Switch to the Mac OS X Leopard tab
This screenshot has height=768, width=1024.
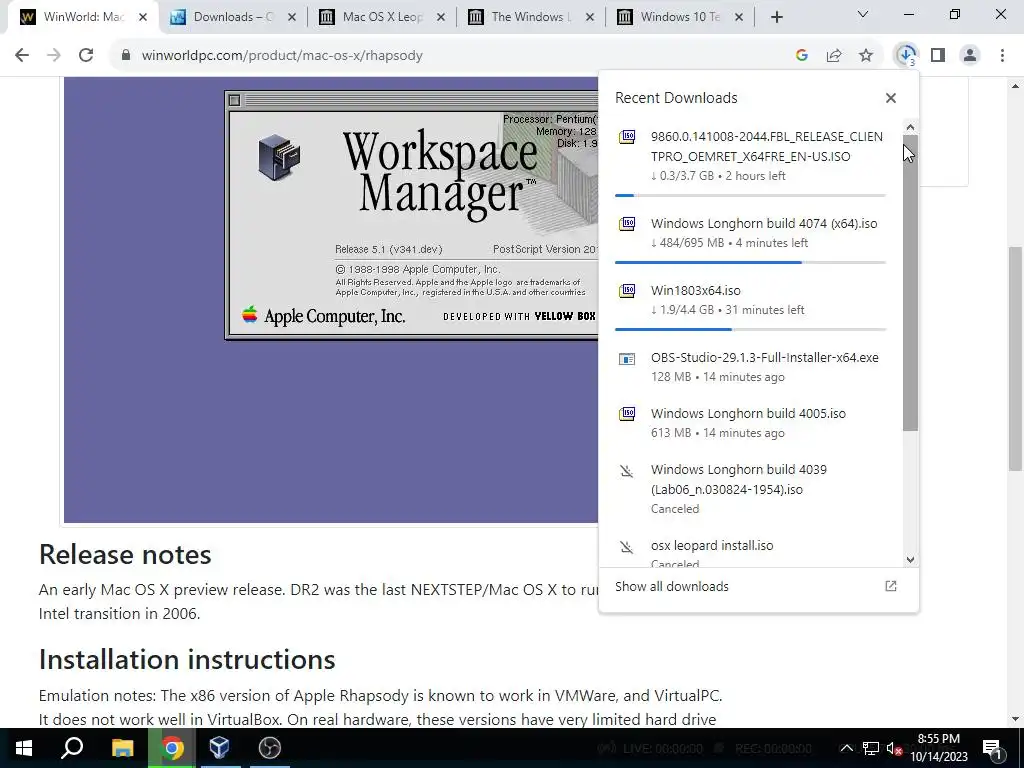pyautogui.click(x=383, y=17)
